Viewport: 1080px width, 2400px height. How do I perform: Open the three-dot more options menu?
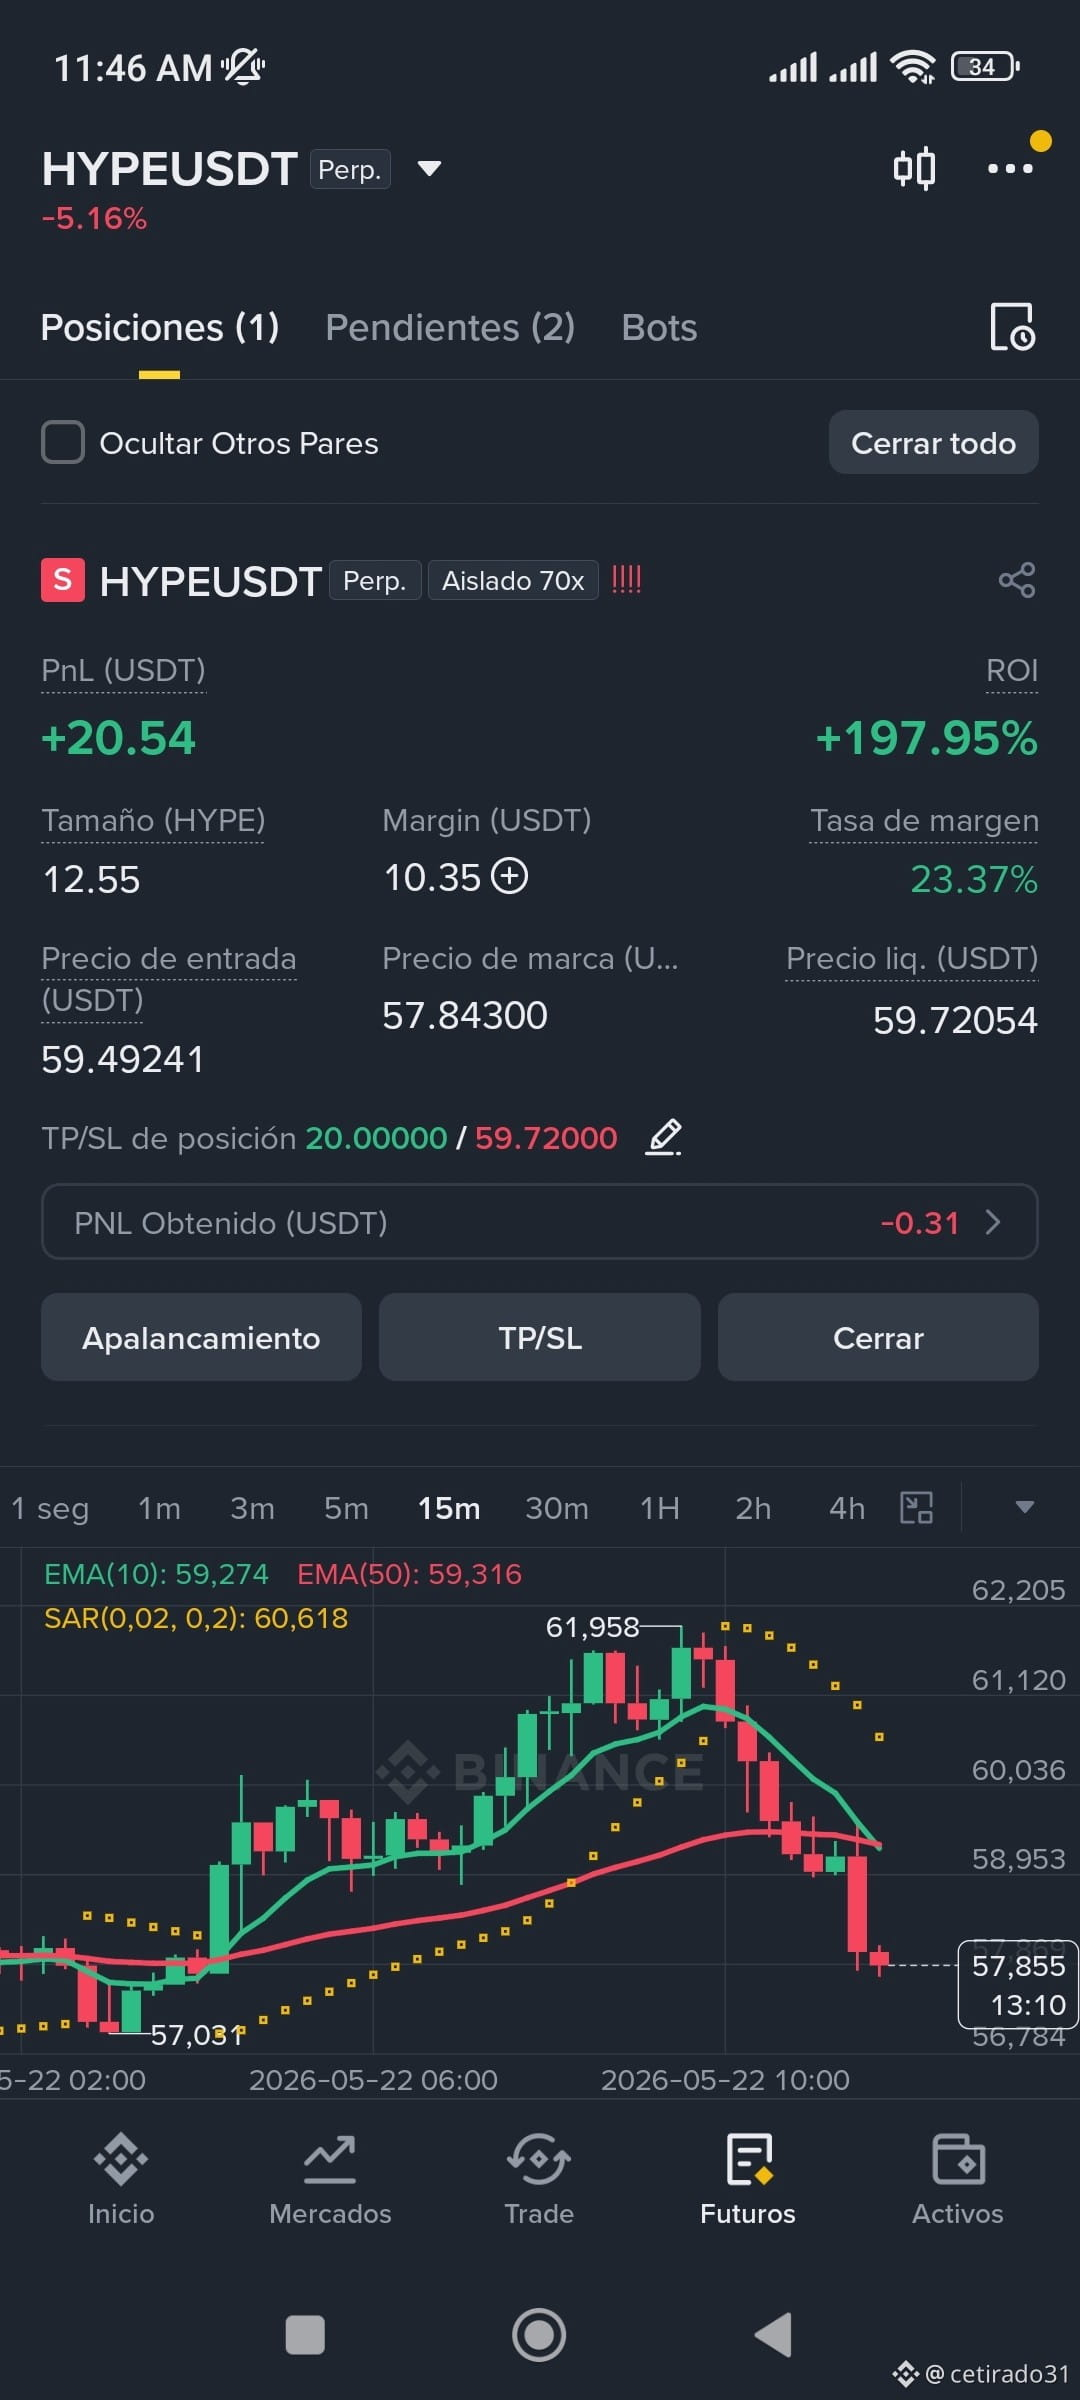click(1010, 168)
